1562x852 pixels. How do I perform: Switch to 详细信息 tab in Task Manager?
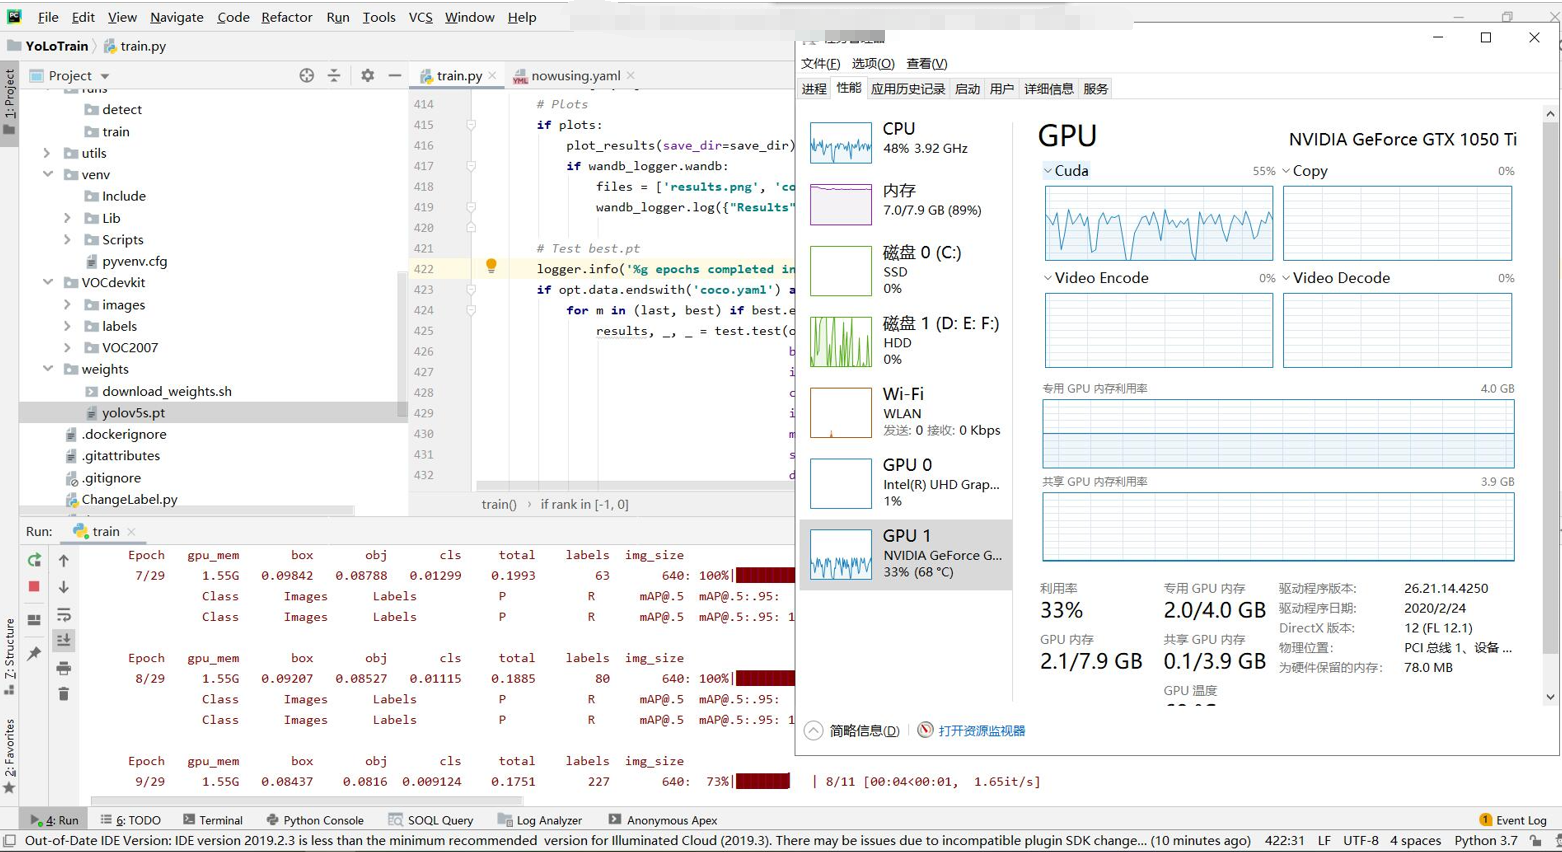pyautogui.click(x=1048, y=89)
